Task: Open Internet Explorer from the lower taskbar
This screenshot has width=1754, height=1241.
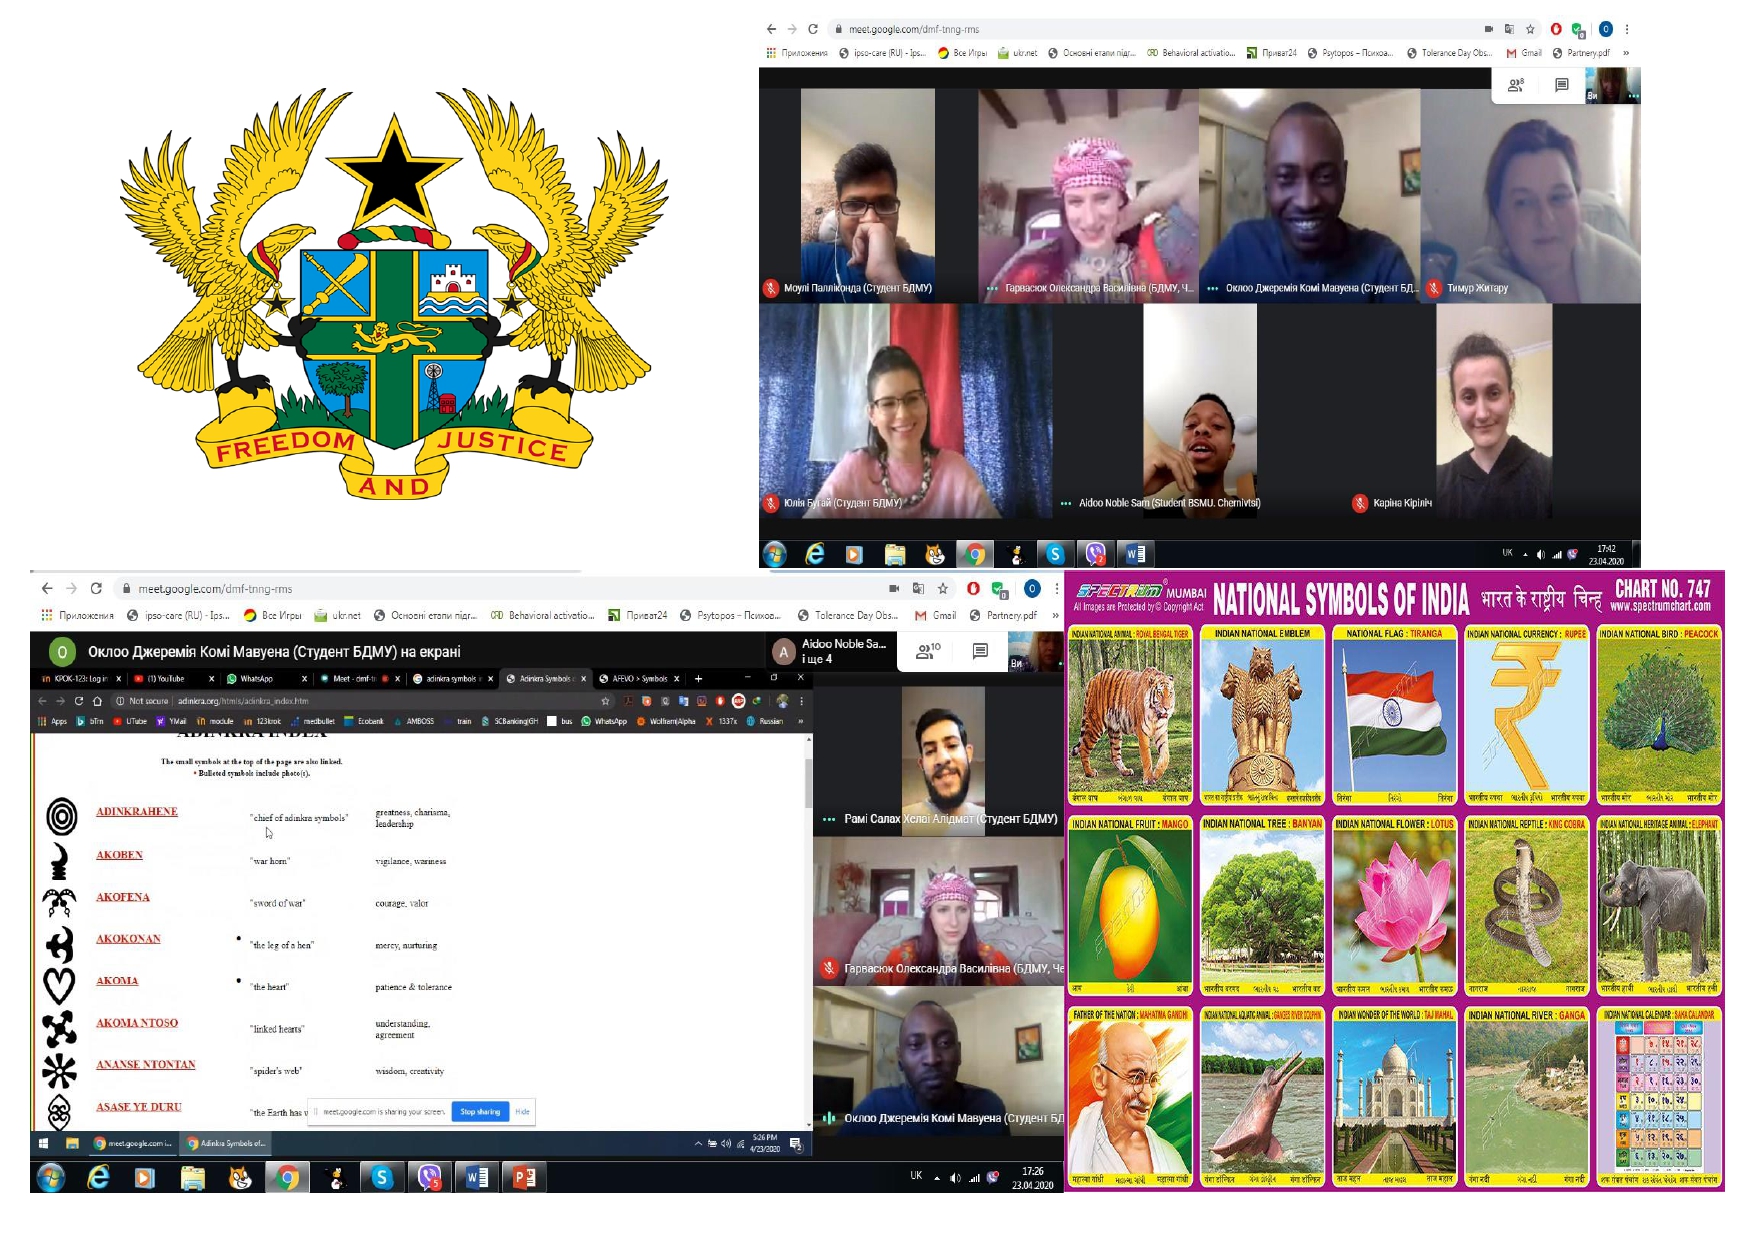Action: [98, 1178]
